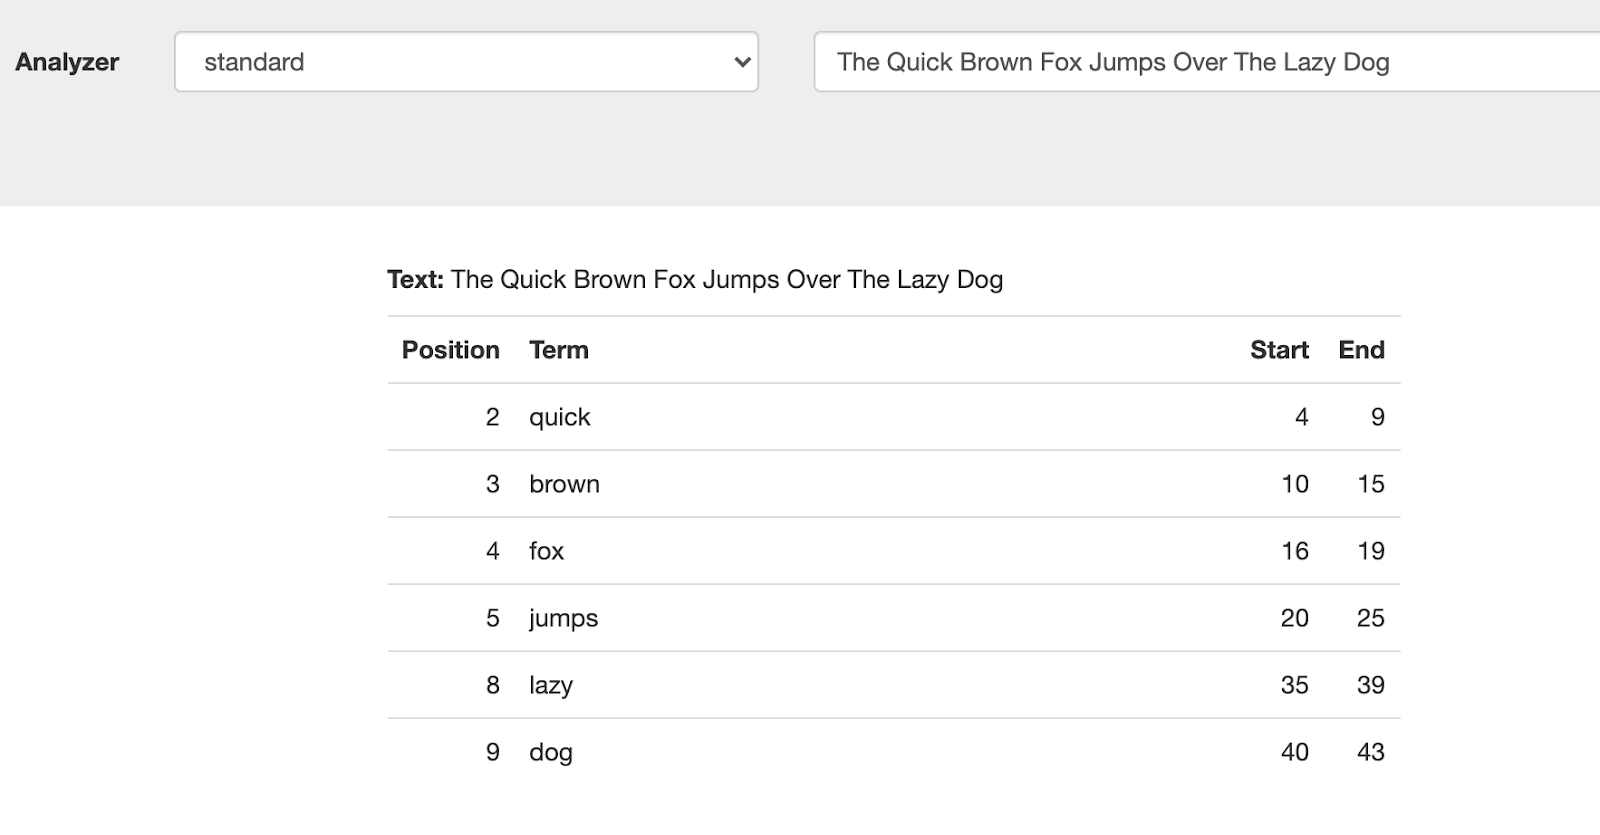Click end offset 9 in the quick row
The image size is (1600, 835).
1377,417
